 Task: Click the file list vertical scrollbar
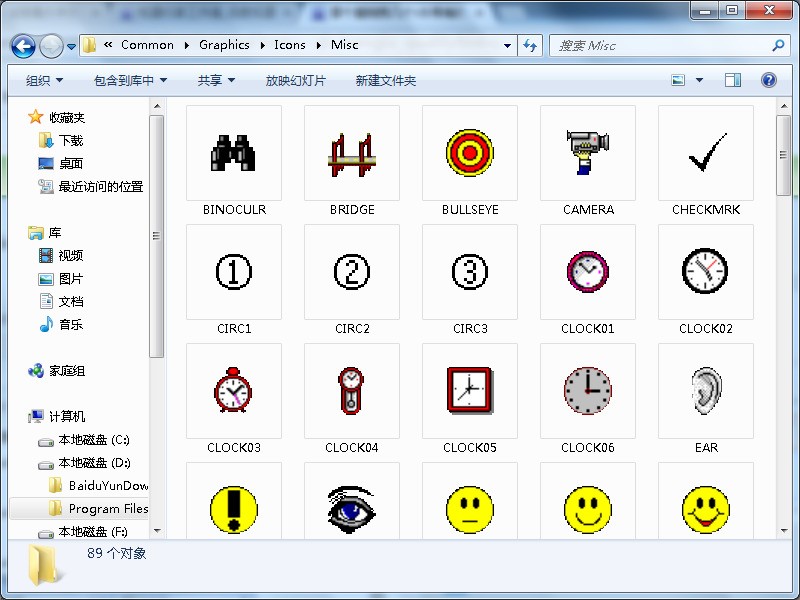[783, 300]
